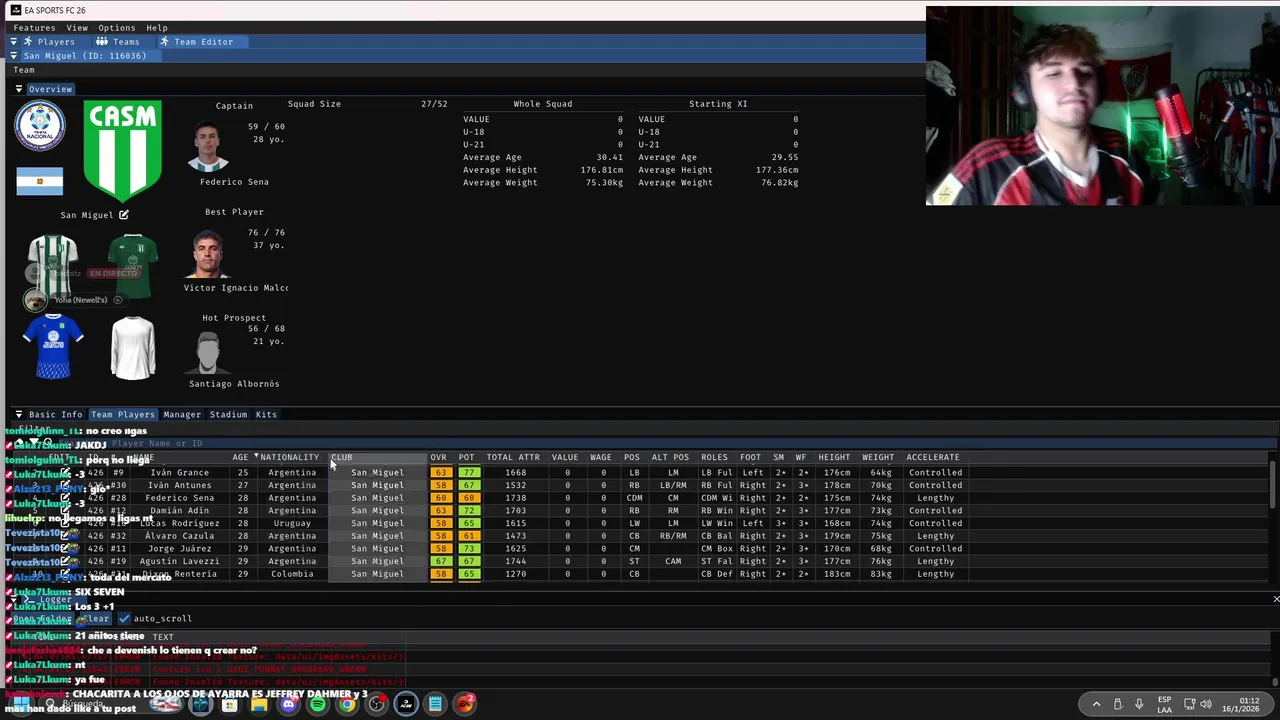Screen dimensions: 1280x720
Task: Click the CASM green club crest
Action: click(x=122, y=150)
